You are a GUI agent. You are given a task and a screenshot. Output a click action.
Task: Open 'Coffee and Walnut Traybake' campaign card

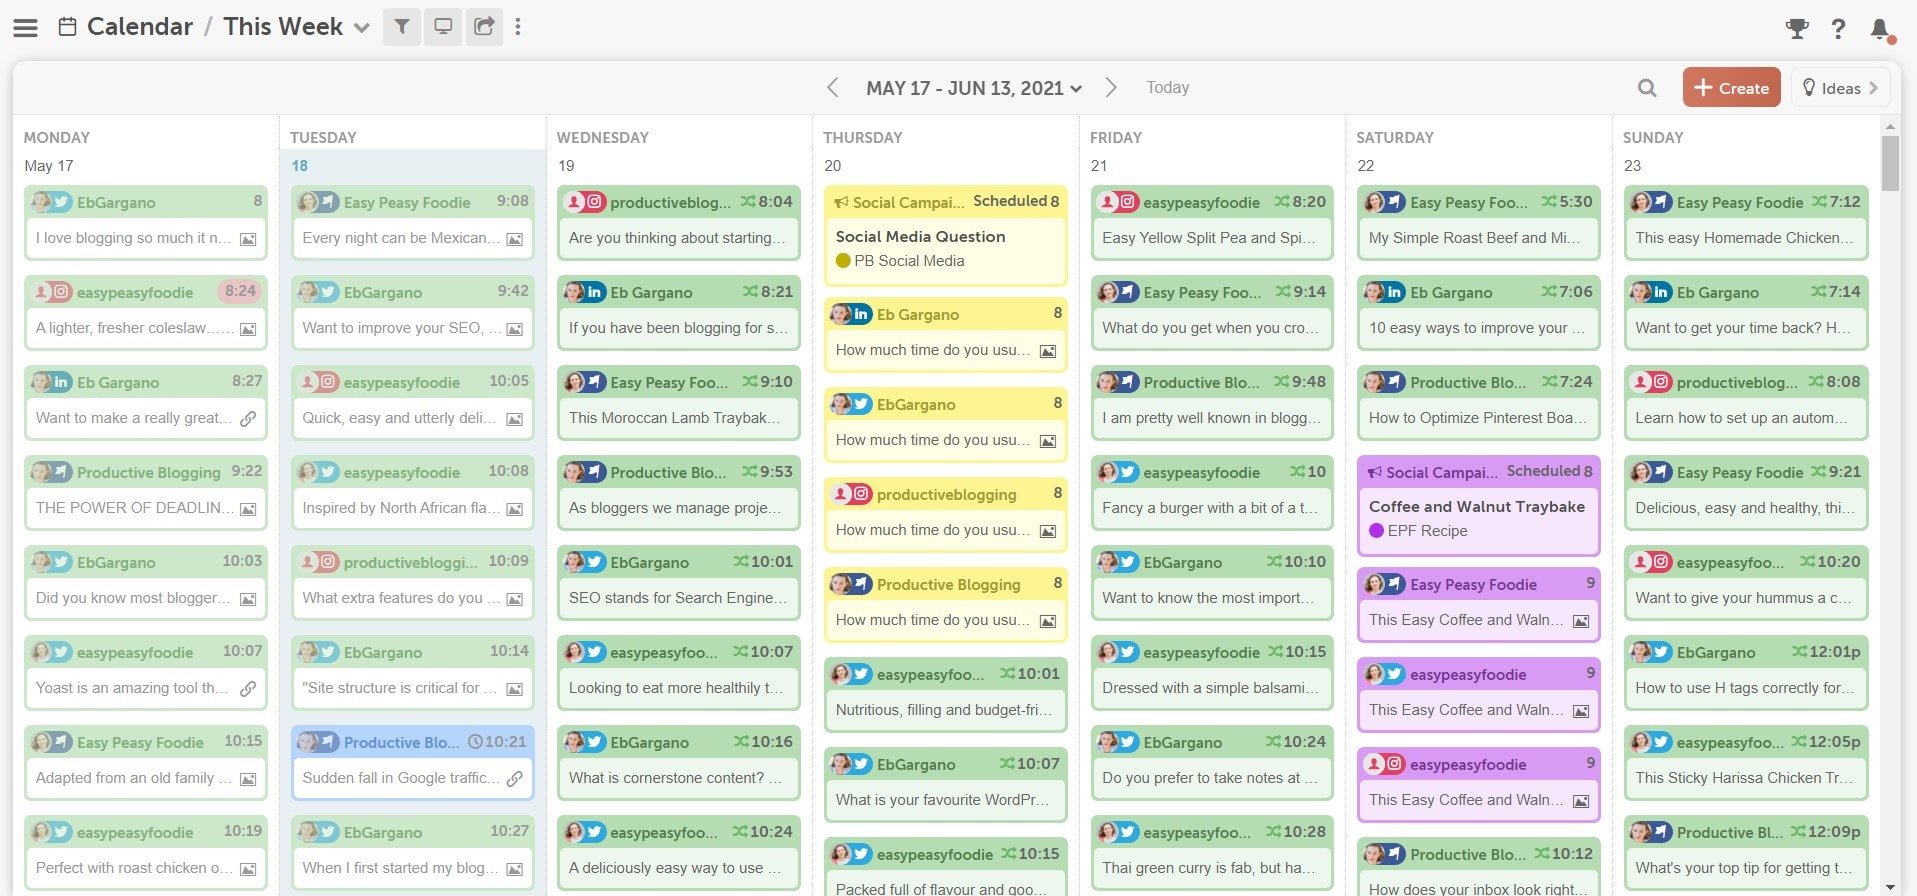click(1478, 506)
